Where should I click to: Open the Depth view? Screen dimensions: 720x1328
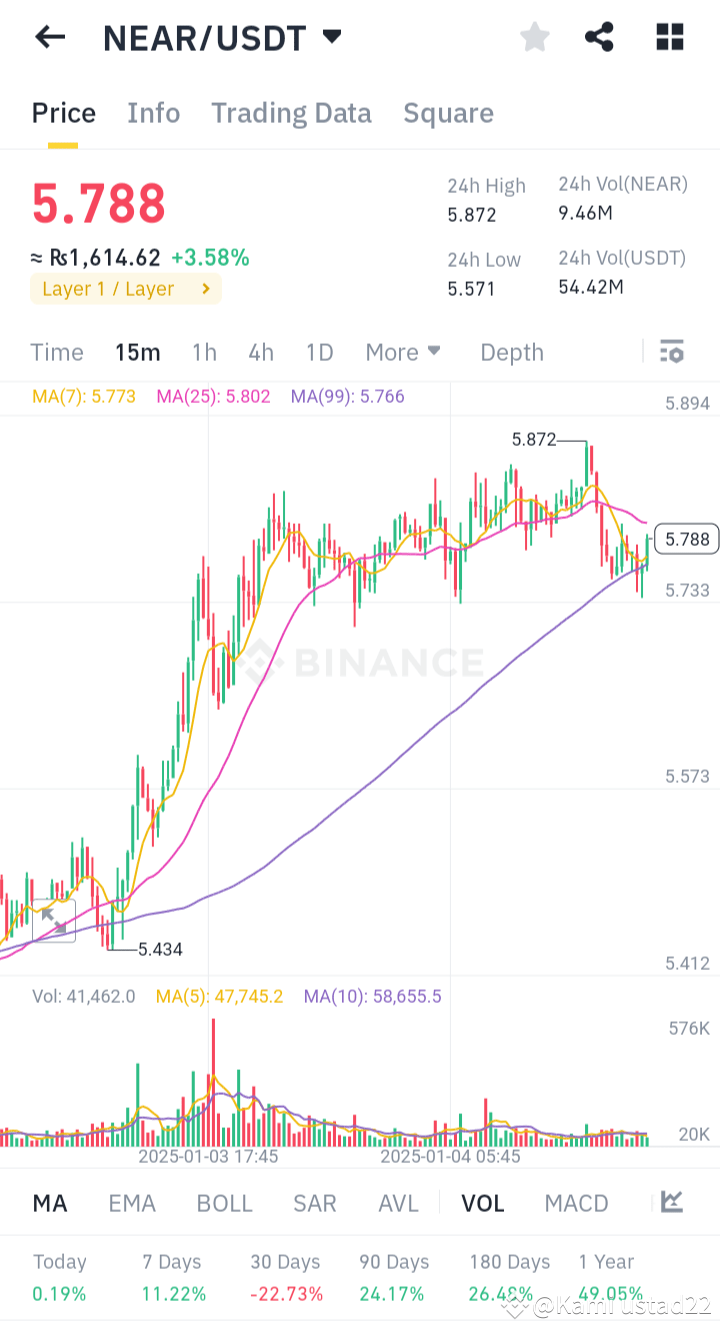(x=511, y=352)
